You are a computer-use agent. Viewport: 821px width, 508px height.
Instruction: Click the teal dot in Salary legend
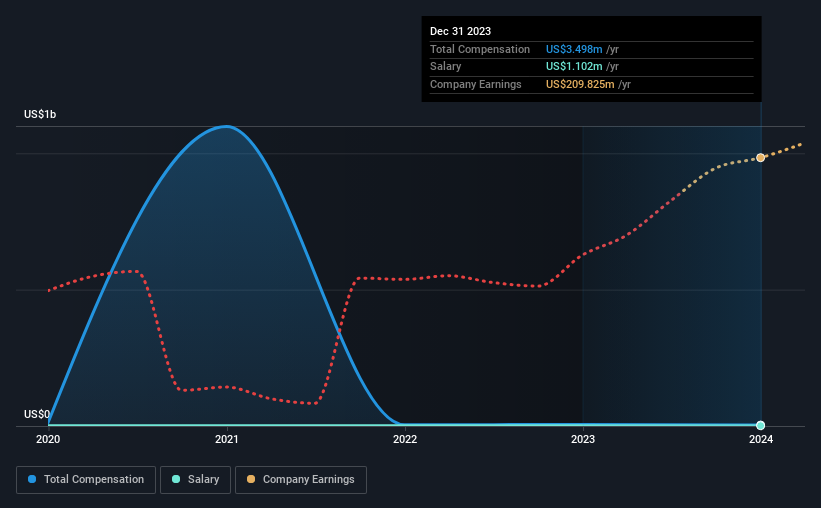point(176,479)
